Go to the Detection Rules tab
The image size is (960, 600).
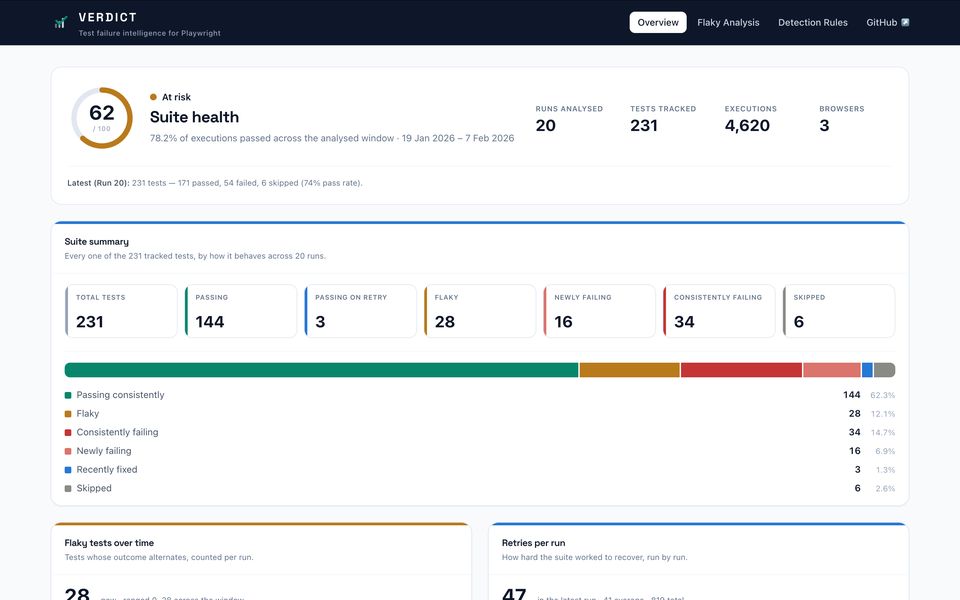click(812, 23)
